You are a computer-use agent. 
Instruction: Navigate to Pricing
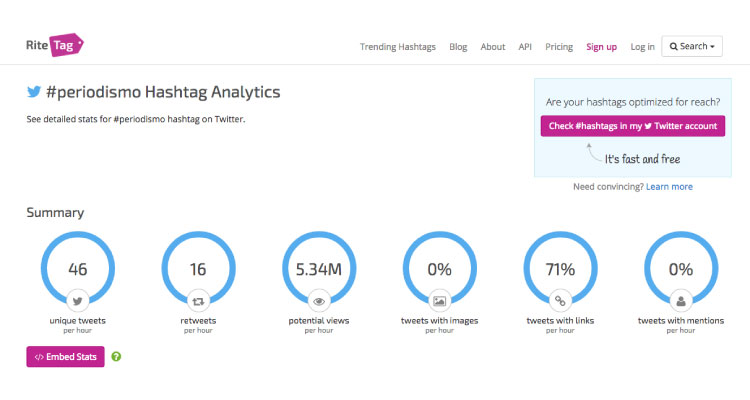point(559,47)
